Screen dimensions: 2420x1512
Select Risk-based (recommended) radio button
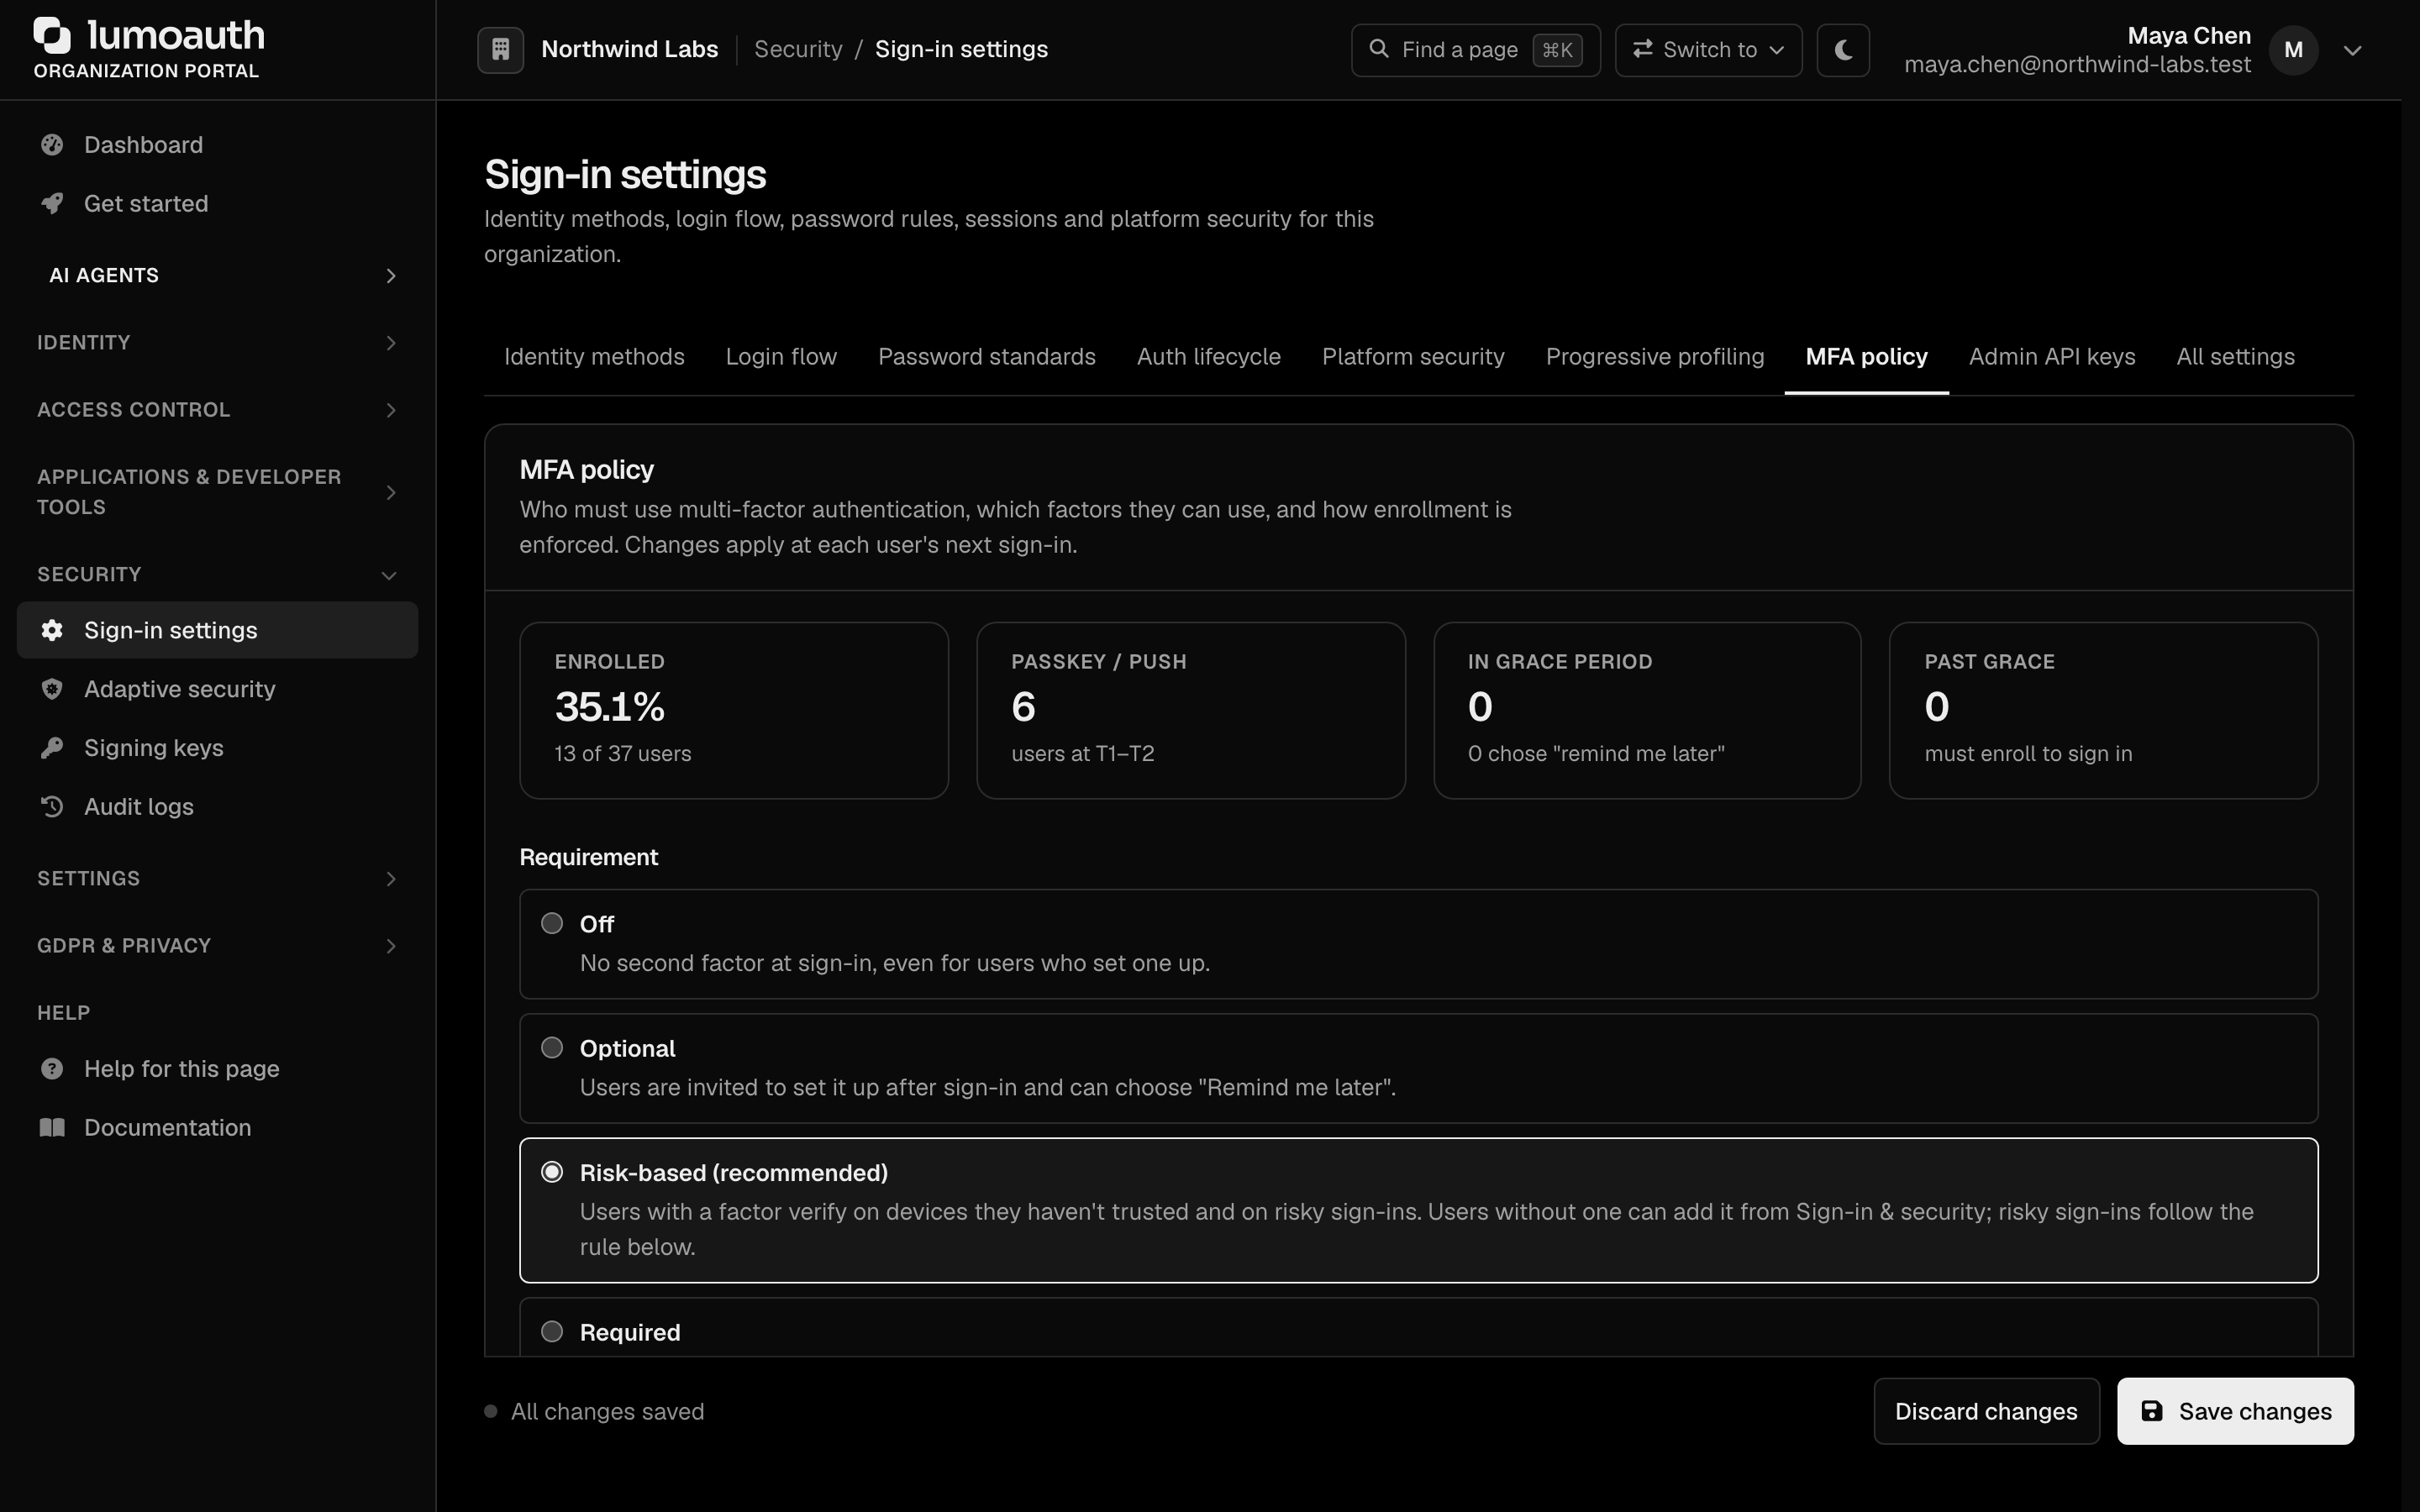tap(552, 1172)
